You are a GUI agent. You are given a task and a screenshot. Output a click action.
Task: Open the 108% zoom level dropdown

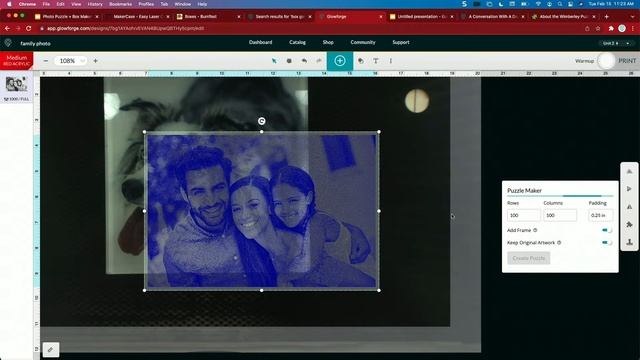click(71, 61)
